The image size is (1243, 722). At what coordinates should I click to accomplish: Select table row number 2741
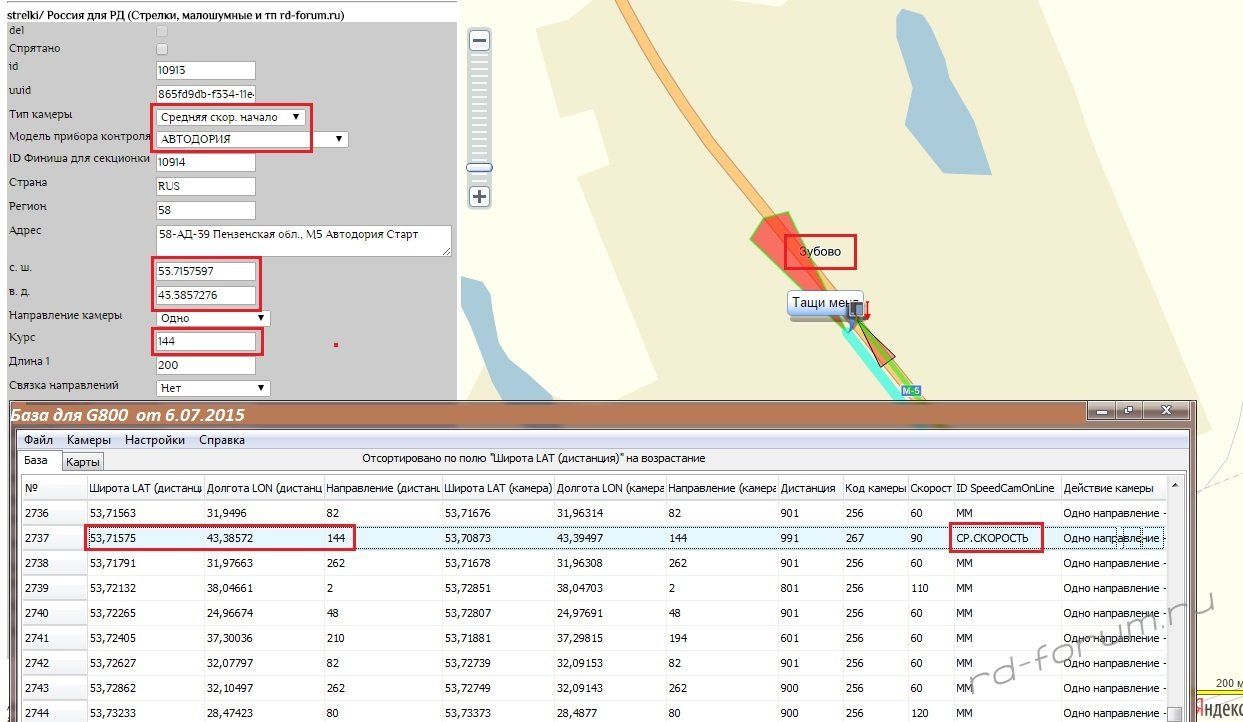coord(594,638)
